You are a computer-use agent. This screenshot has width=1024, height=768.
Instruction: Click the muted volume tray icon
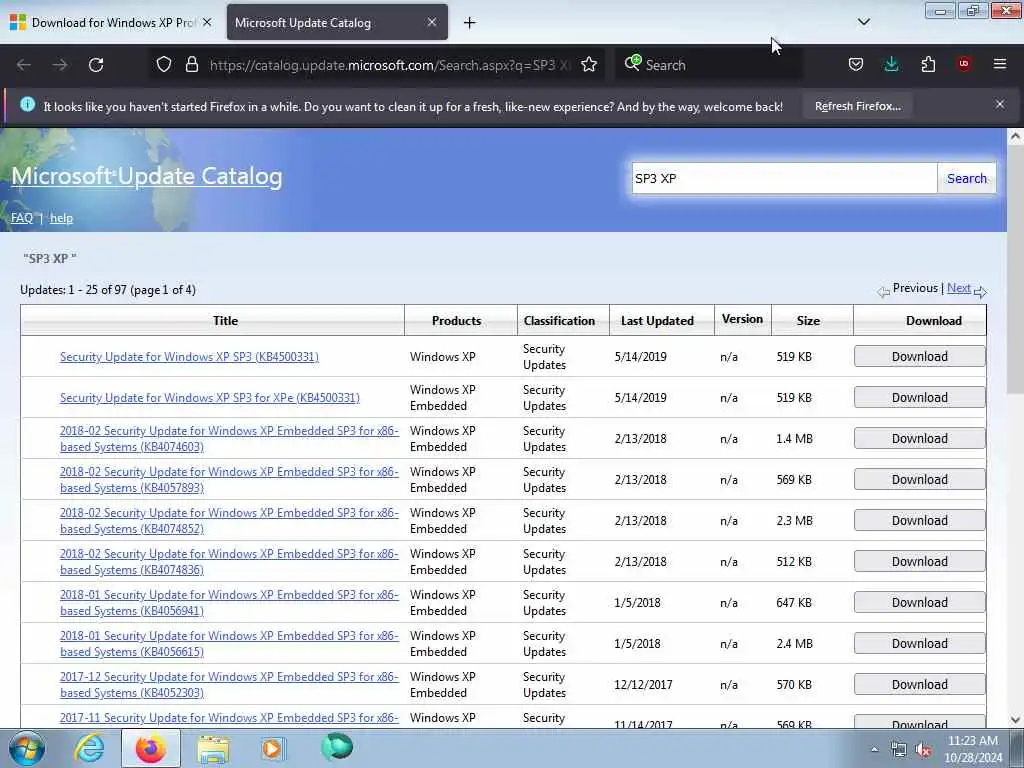923,750
